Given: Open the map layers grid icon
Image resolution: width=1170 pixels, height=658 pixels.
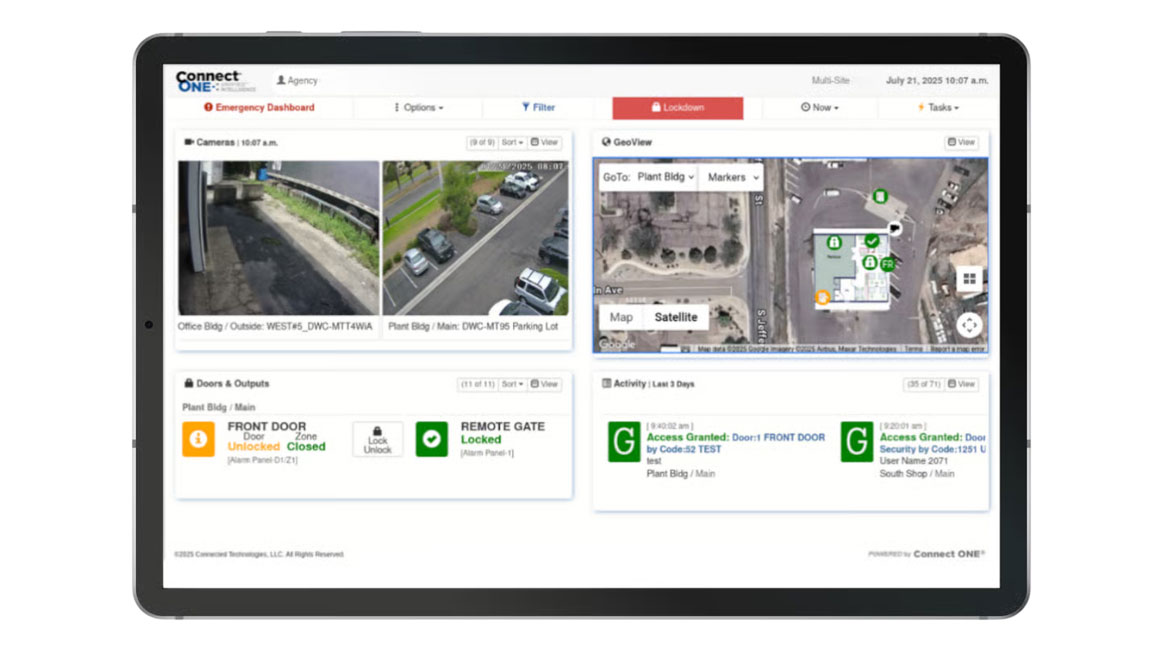Looking at the screenshot, I should (x=969, y=280).
